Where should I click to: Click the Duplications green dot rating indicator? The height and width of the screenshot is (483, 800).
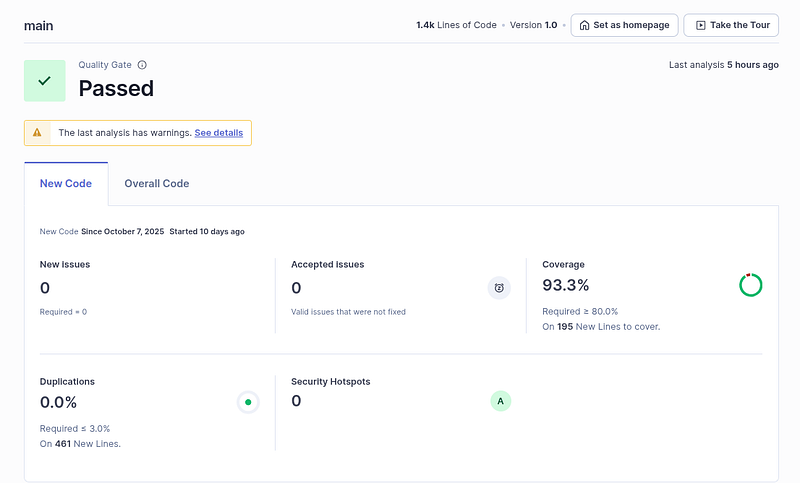[x=248, y=402]
